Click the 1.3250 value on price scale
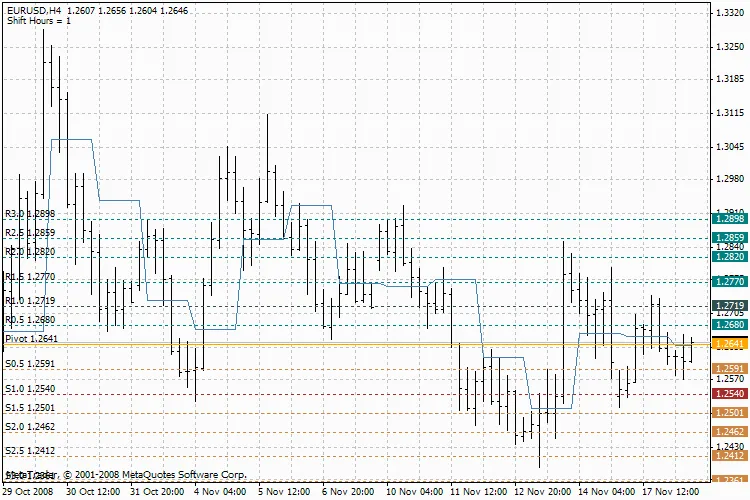The width and height of the screenshot is (750, 500). click(x=730, y=47)
